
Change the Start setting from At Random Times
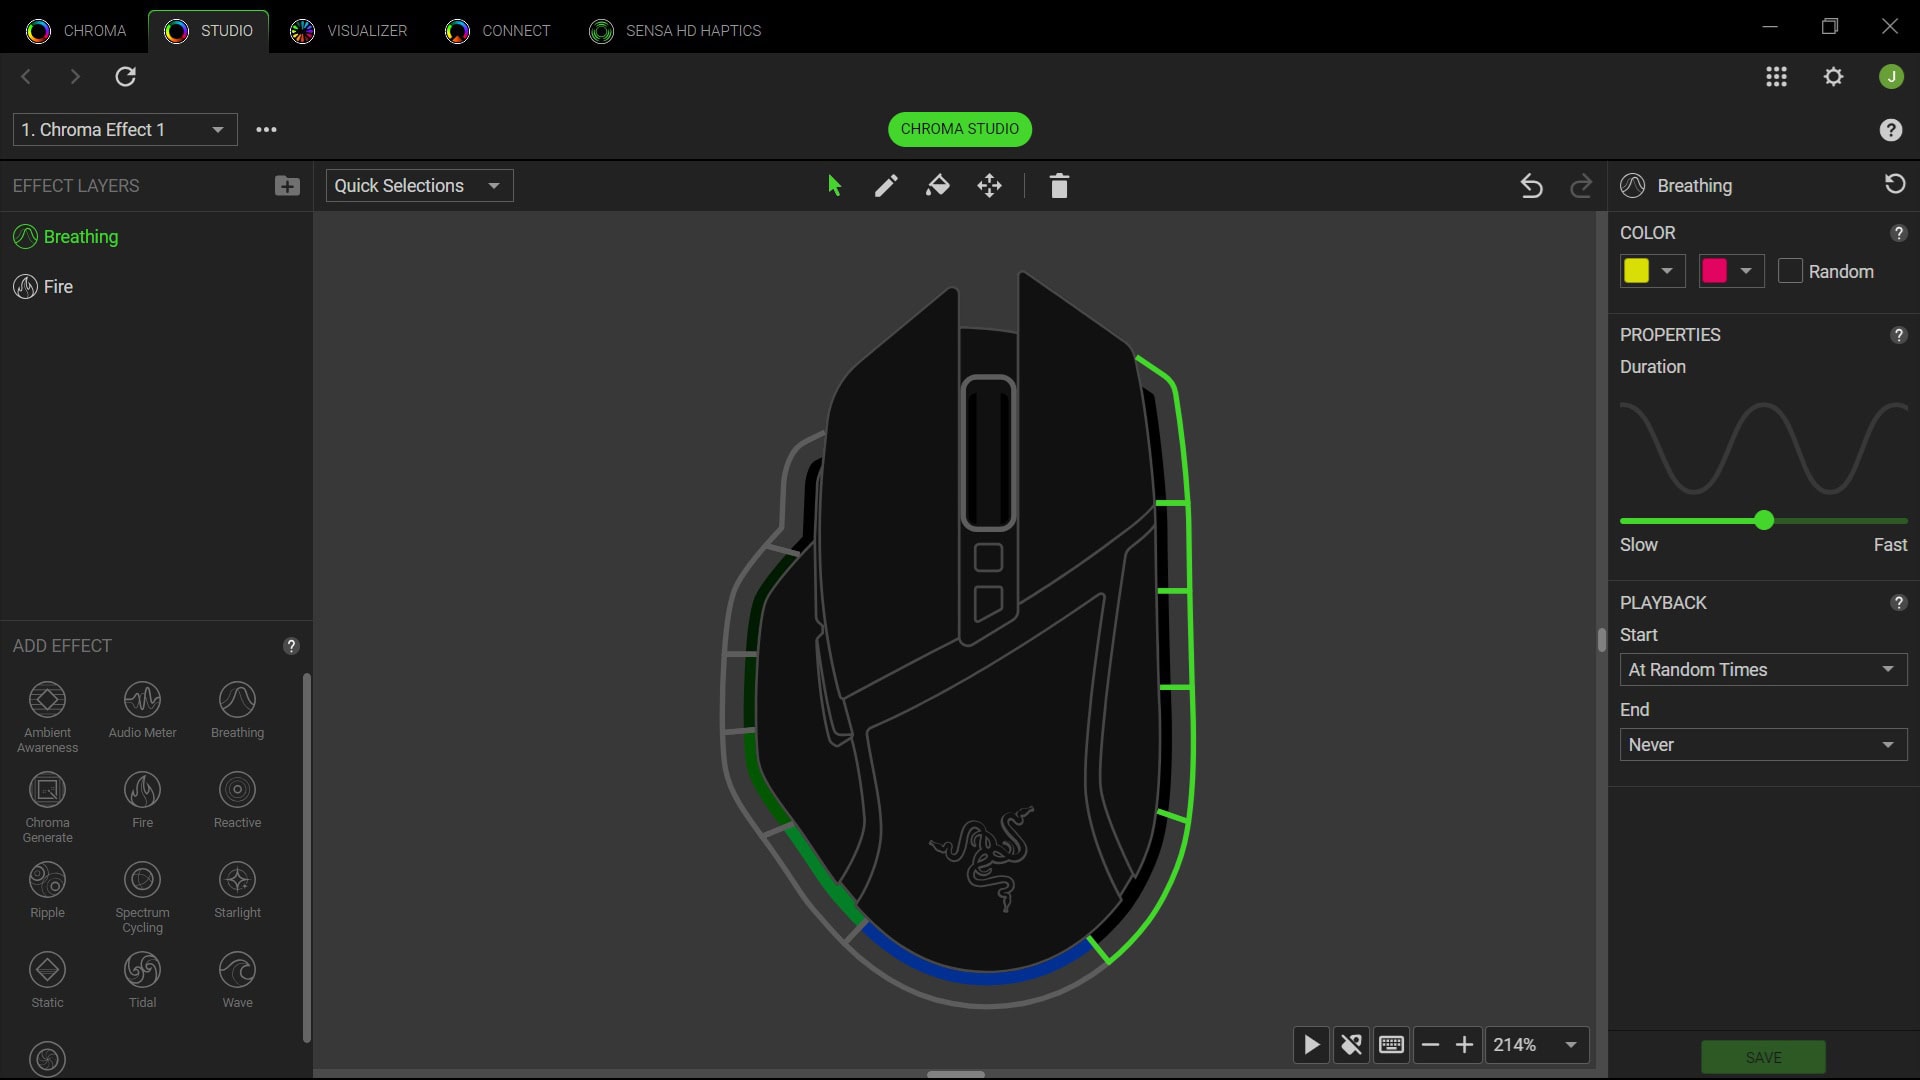click(x=1762, y=669)
